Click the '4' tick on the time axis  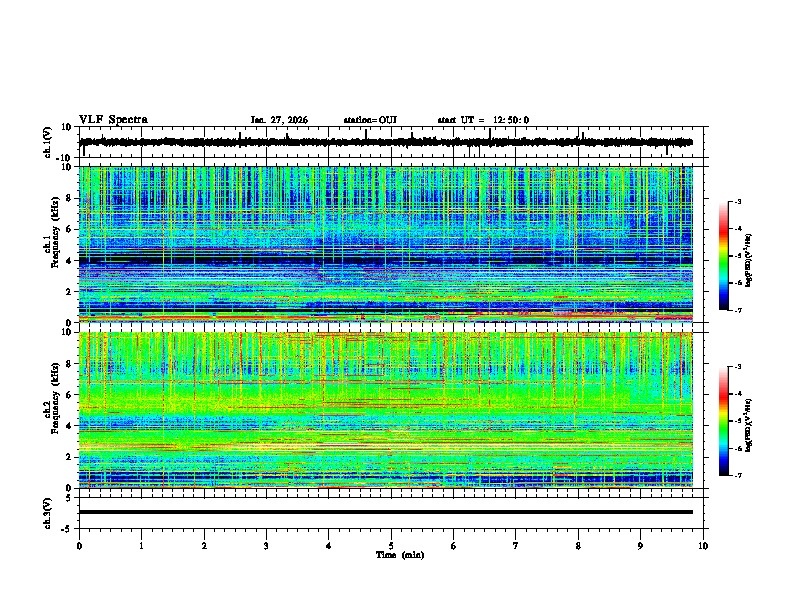coord(329,546)
